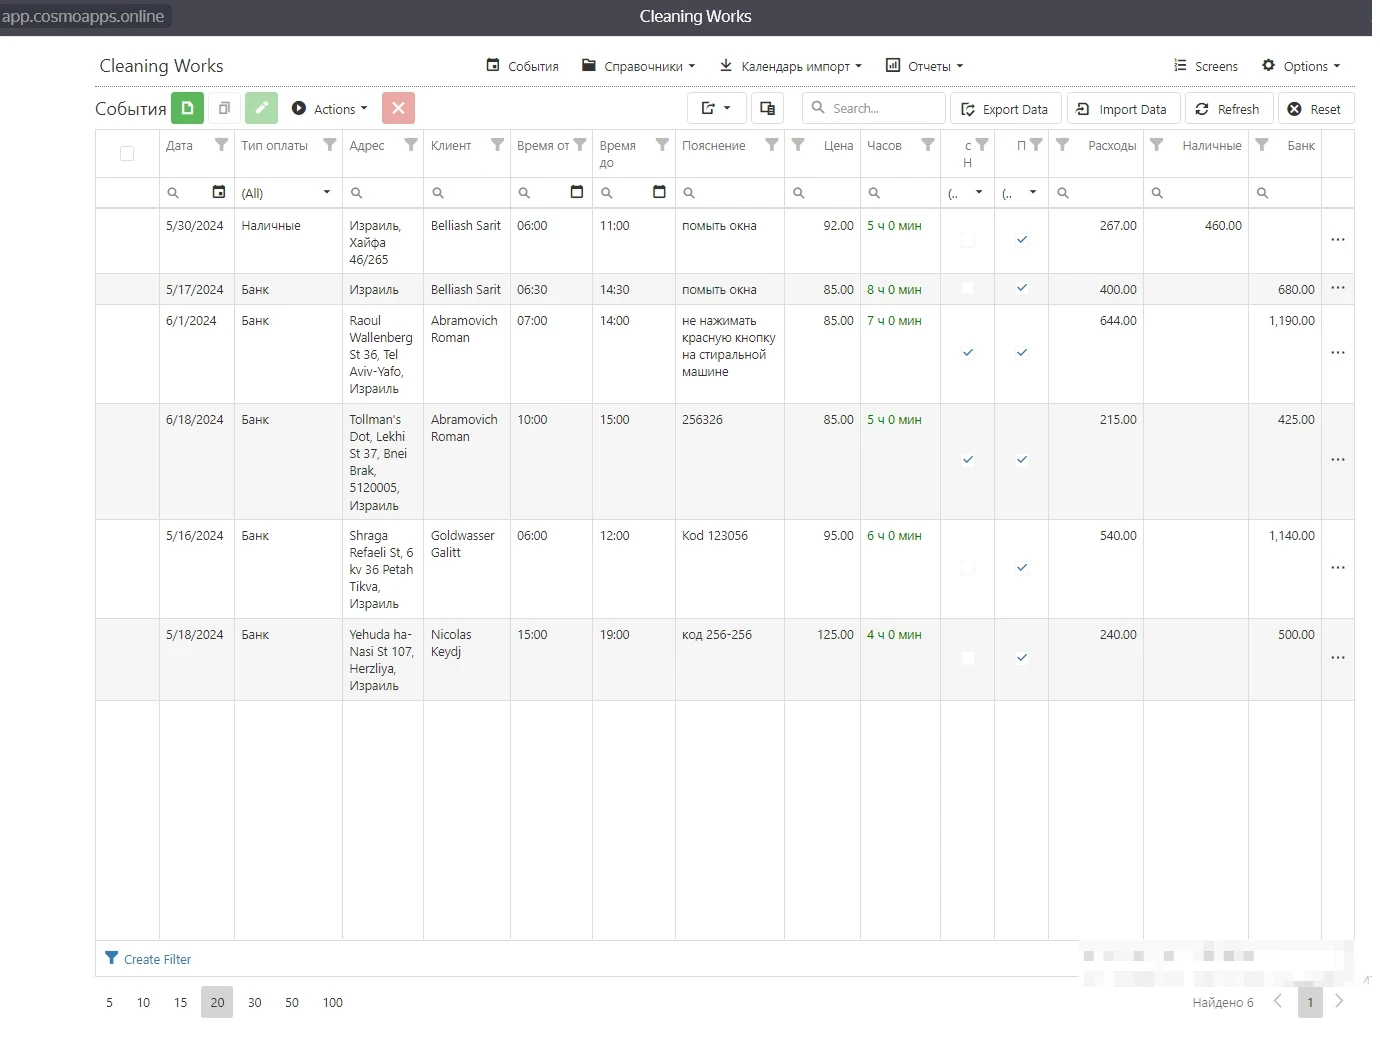Click the Search input field

pos(874,108)
